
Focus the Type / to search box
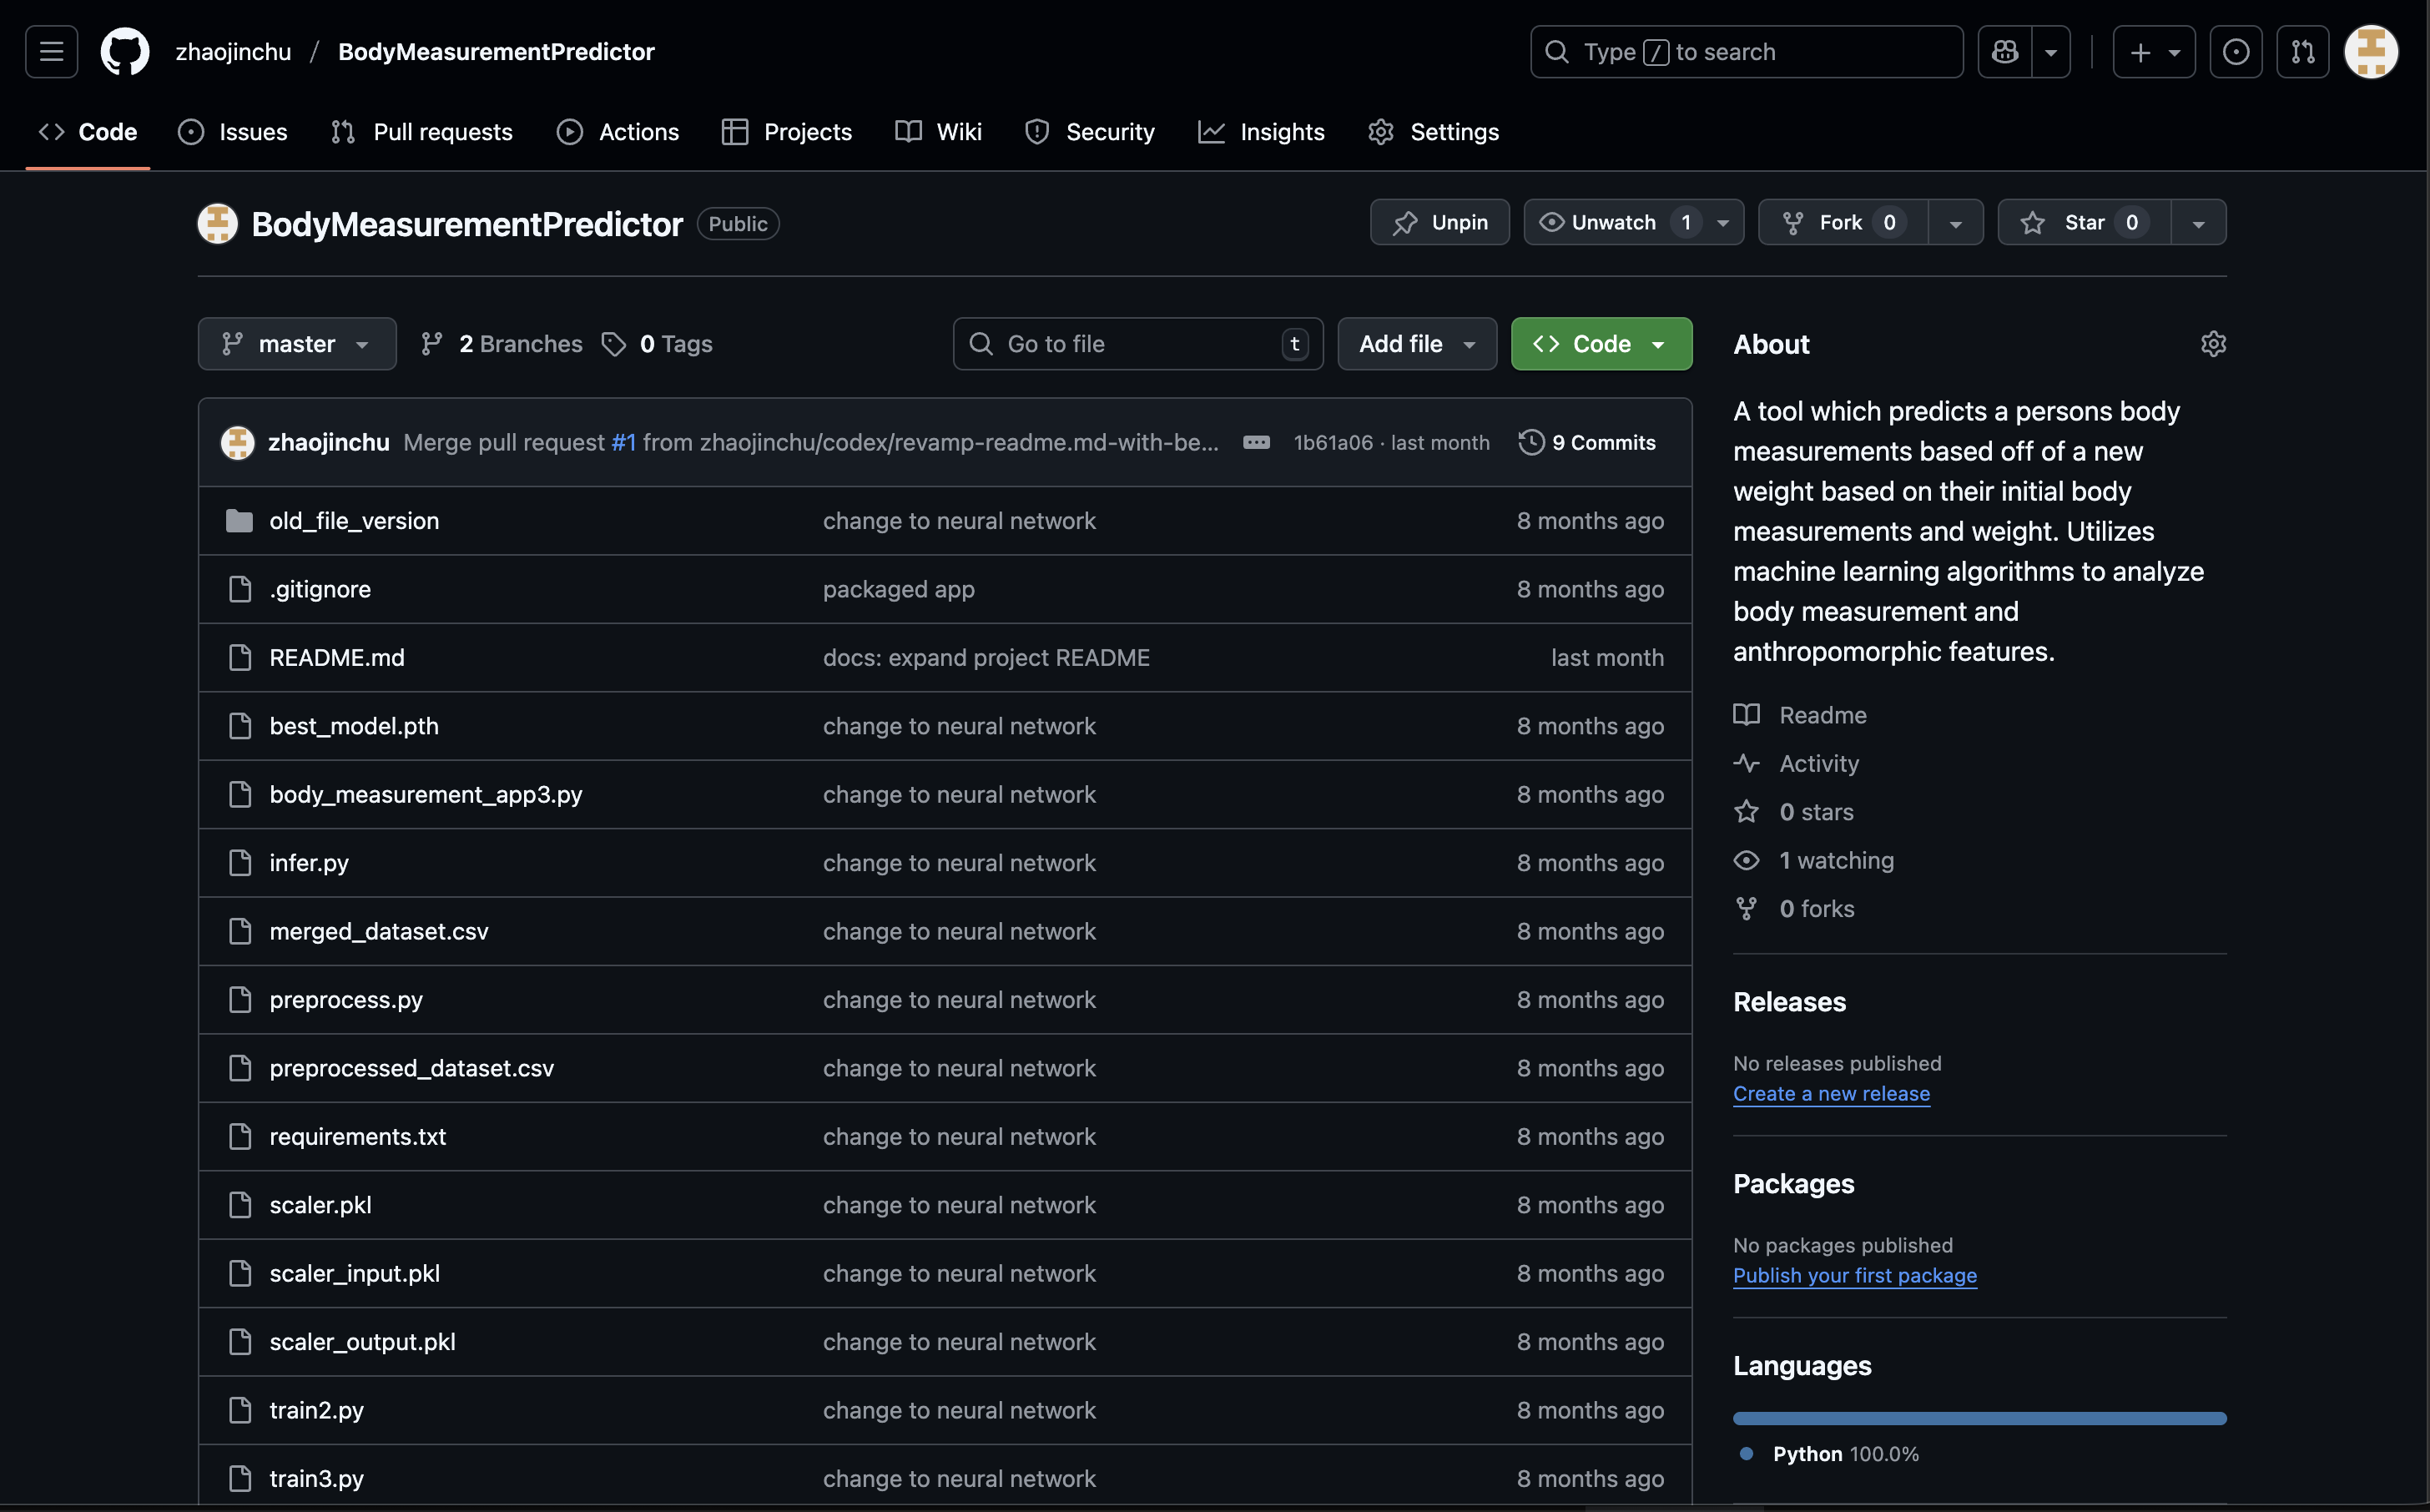[1746, 51]
